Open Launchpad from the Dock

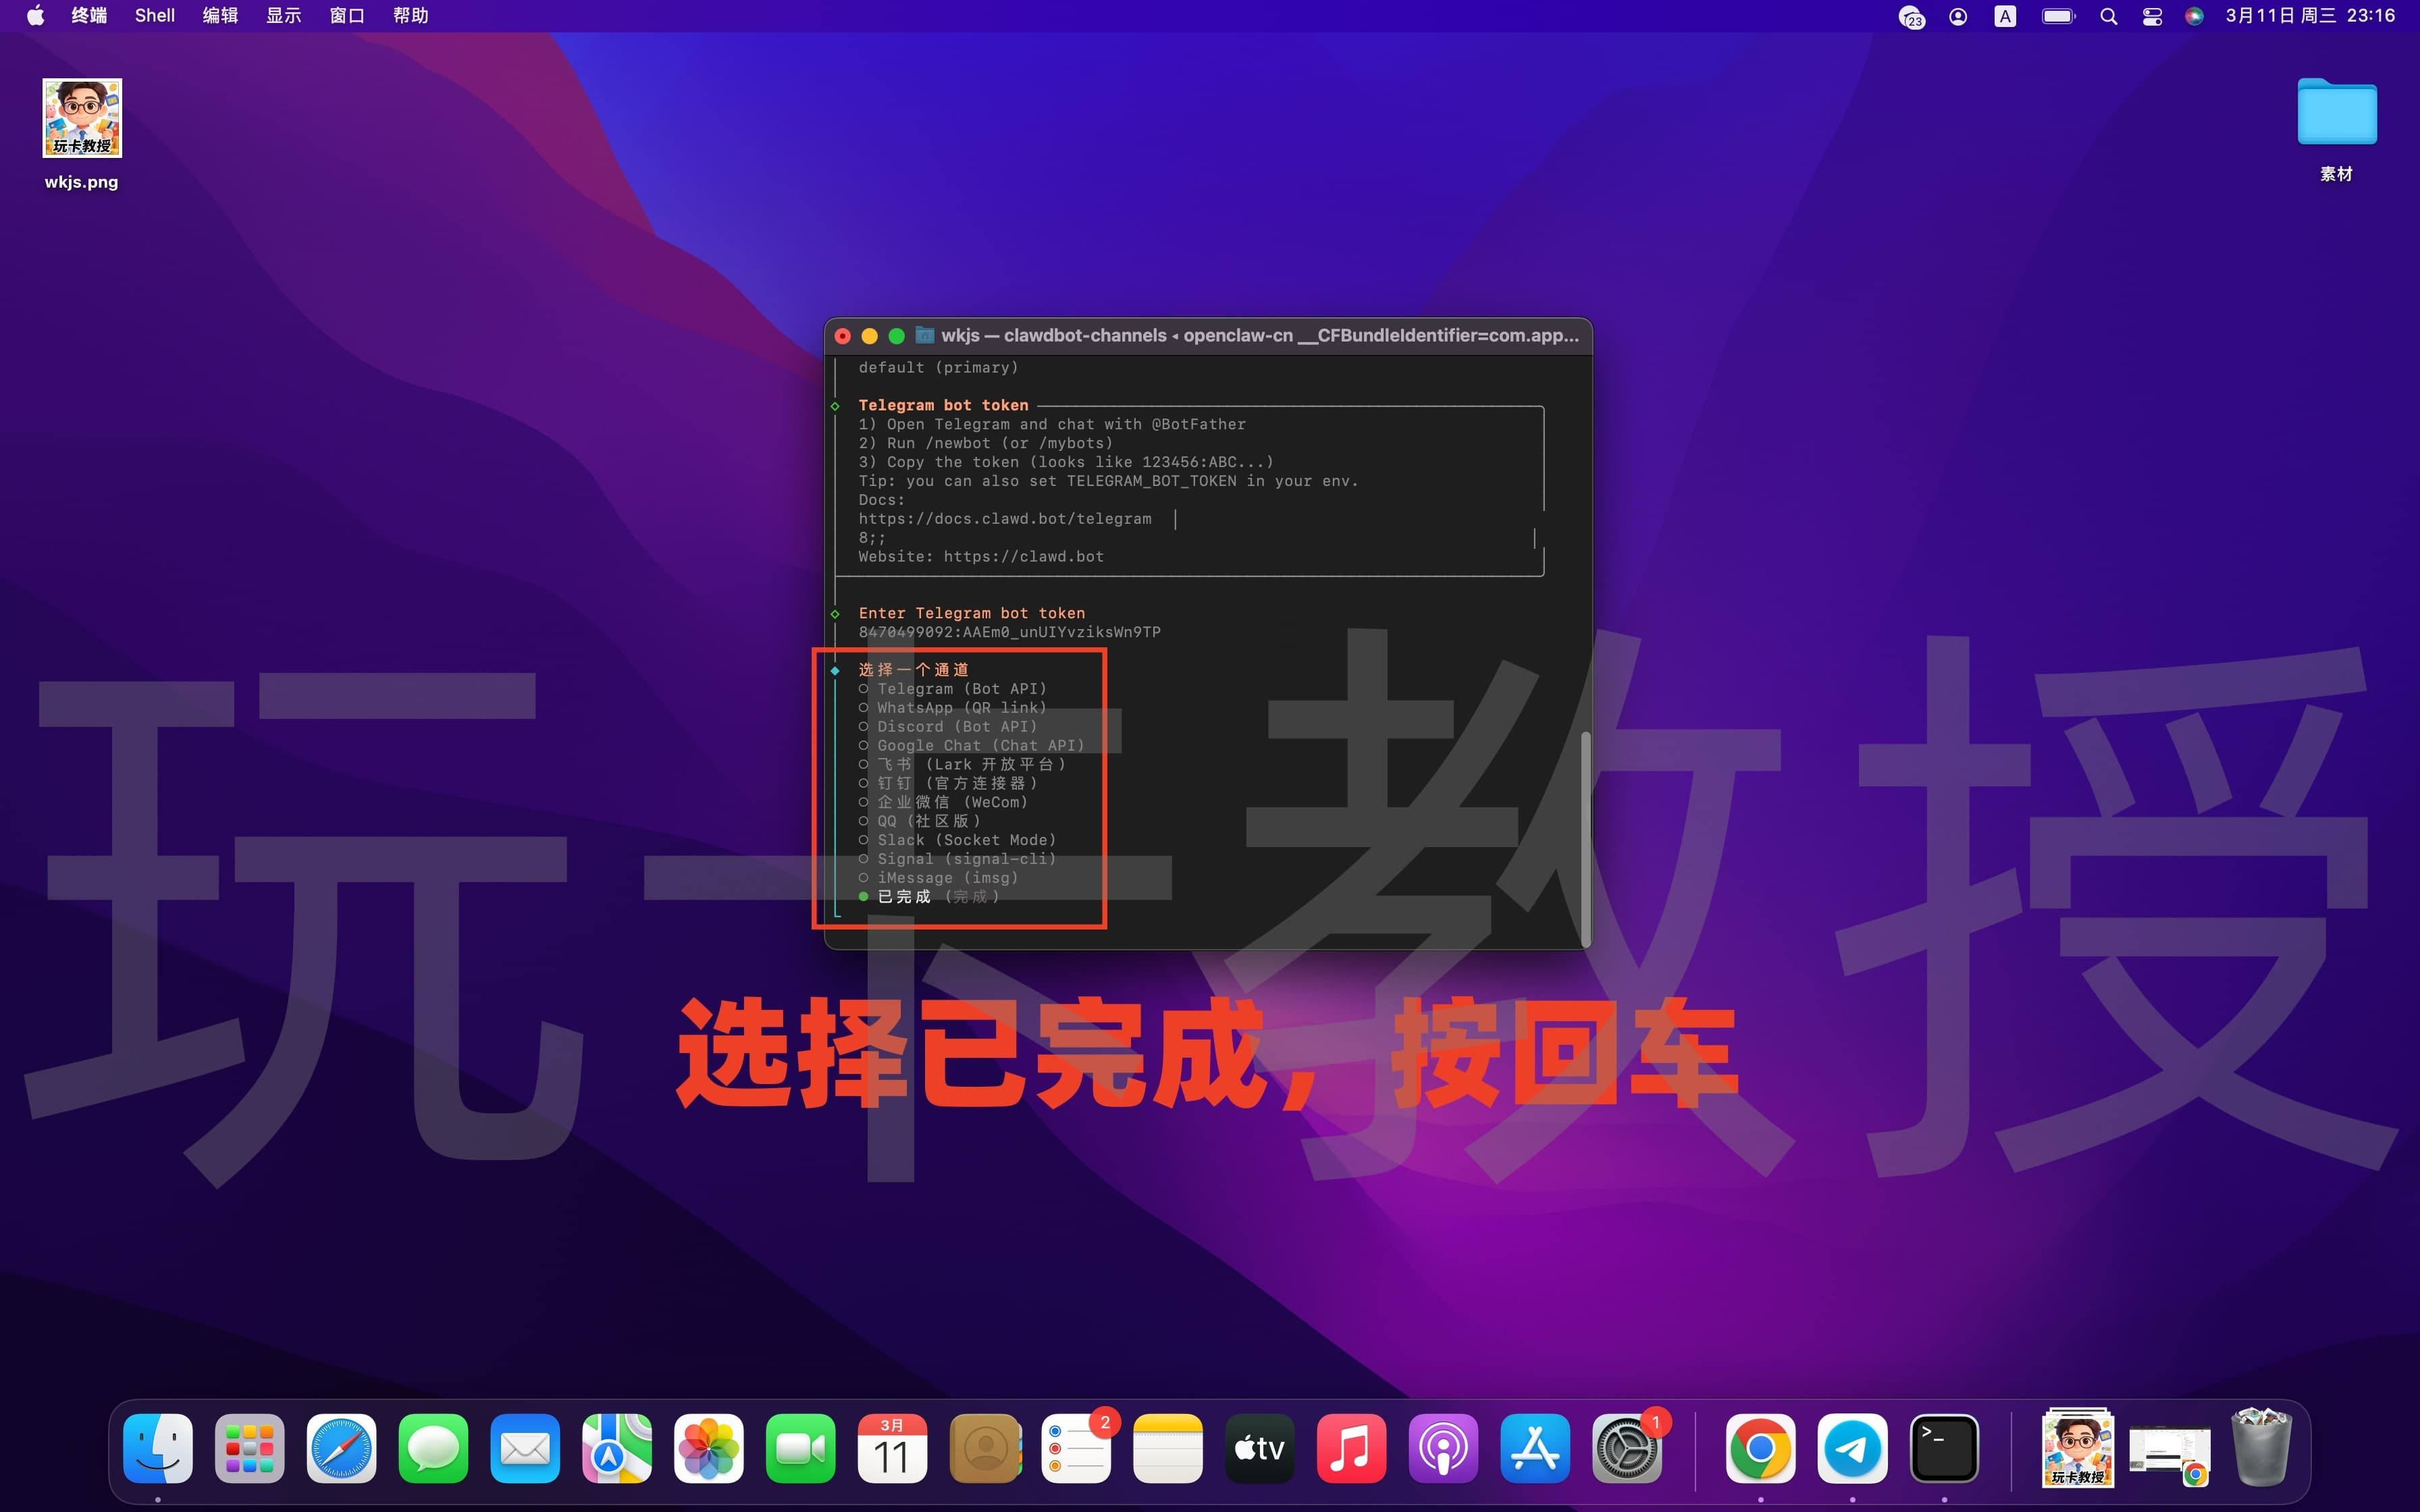point(248,1447)
